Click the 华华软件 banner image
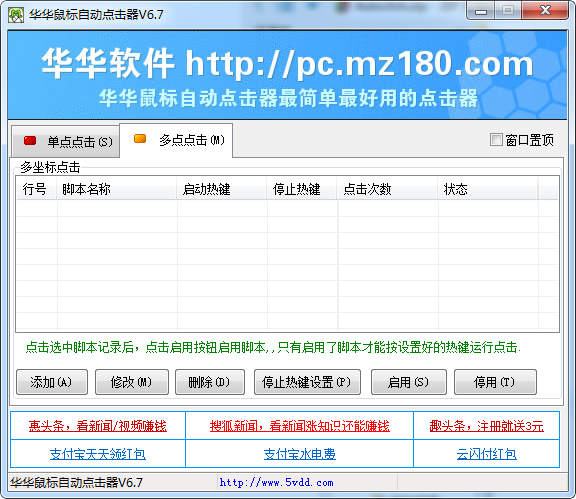This screenshot has height=499, width=576. coord(287,75)
